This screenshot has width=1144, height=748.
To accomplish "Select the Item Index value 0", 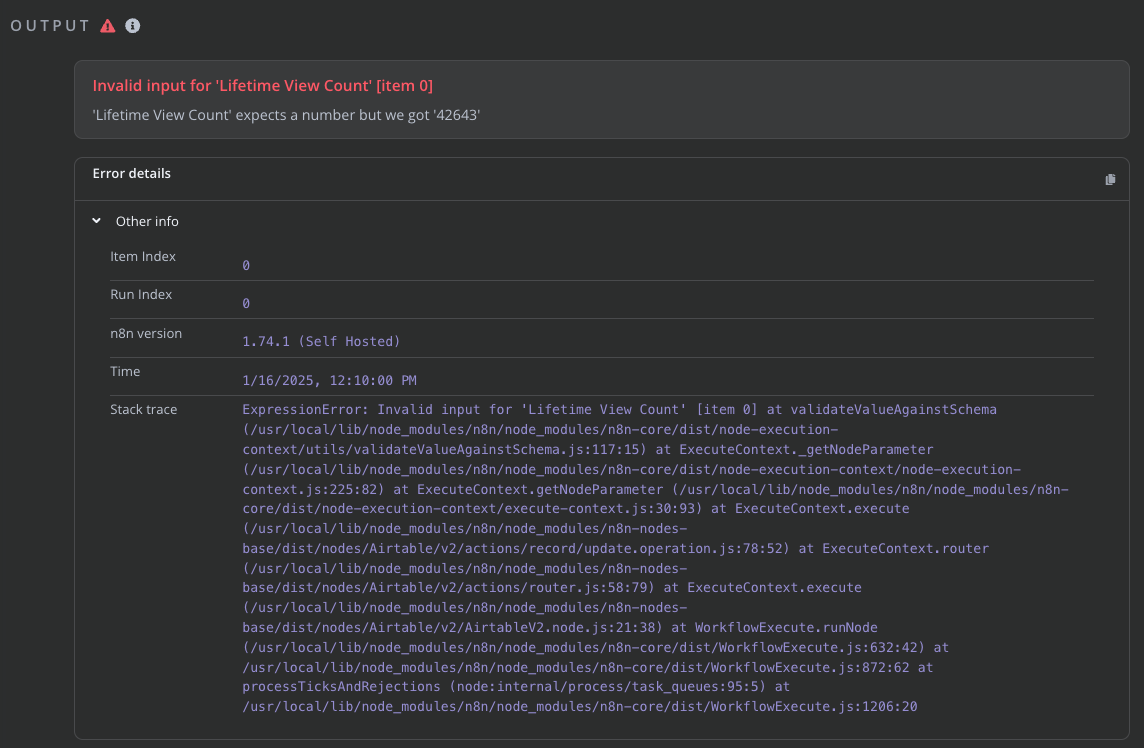I will pos(245,265).
